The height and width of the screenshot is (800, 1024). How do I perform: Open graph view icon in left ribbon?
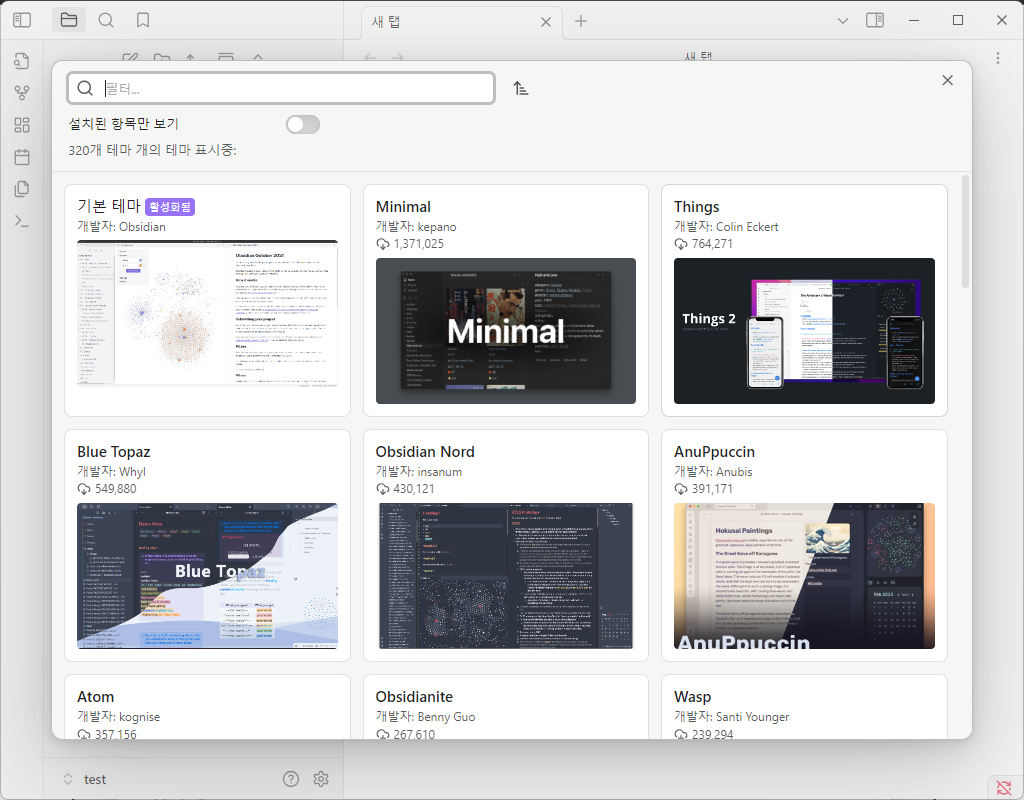tap(22, 93)
